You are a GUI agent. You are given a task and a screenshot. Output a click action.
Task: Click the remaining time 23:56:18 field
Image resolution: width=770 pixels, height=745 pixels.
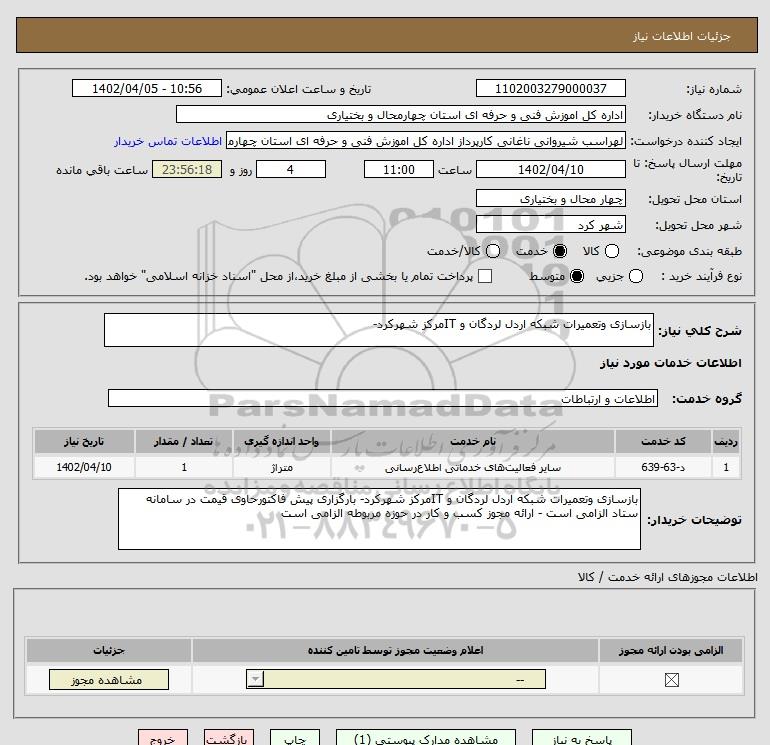pos(187,169)
